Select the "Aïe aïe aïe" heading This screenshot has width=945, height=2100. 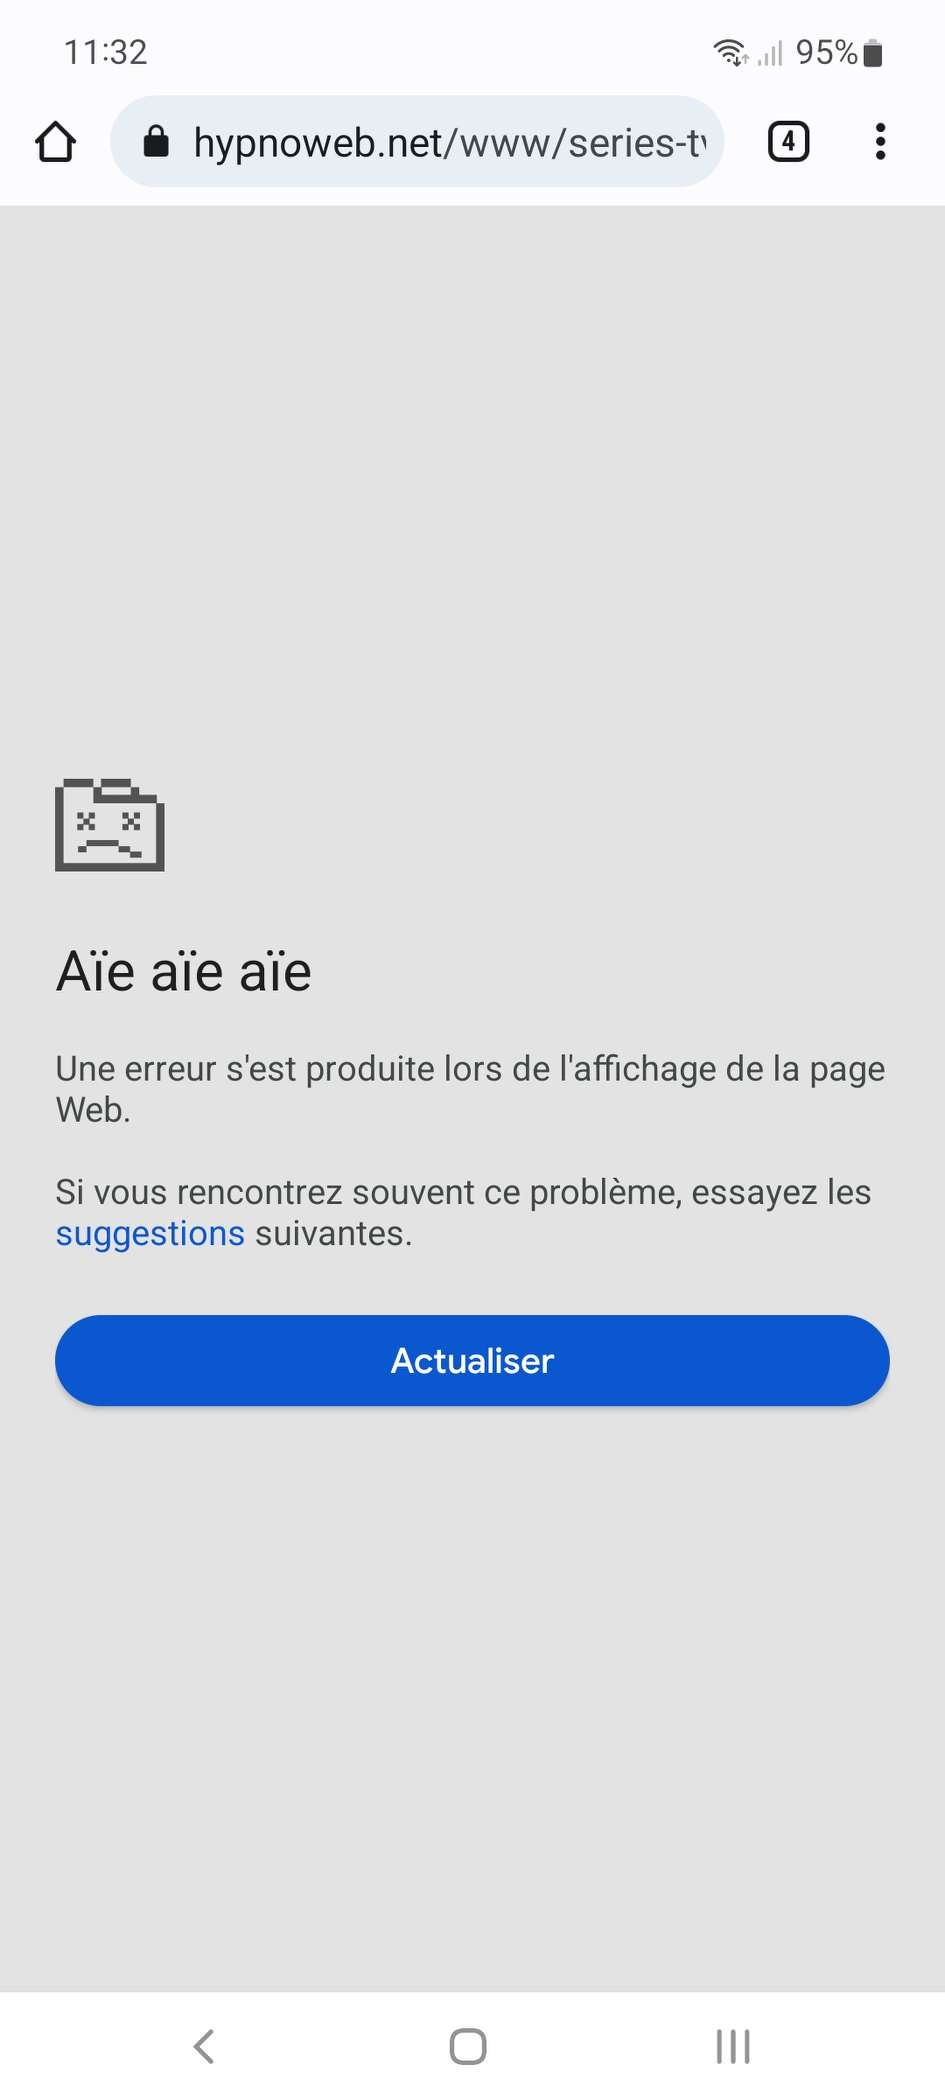[184, 971]
